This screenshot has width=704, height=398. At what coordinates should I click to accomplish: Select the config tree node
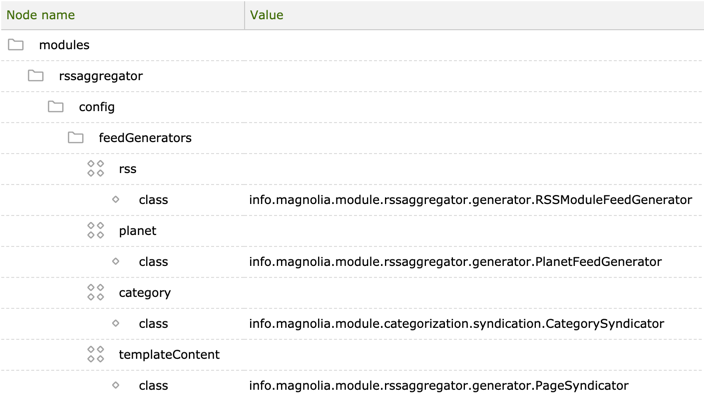click(97, 107)
